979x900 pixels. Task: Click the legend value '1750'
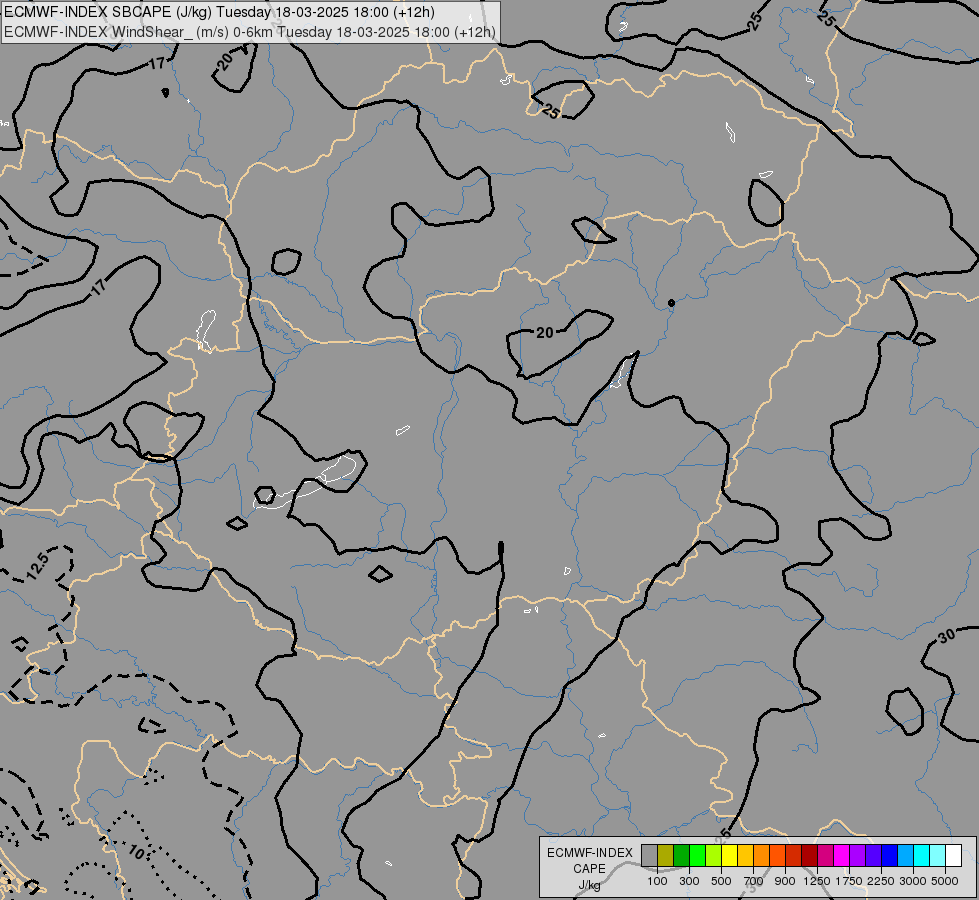(849, 881)
